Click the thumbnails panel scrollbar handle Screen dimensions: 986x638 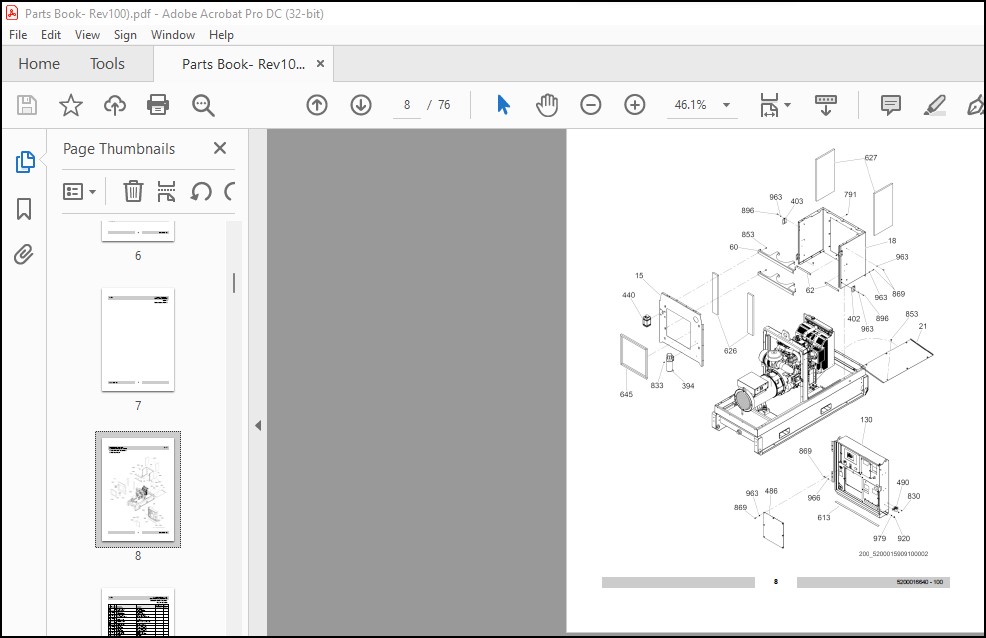(x=234, y=283)
